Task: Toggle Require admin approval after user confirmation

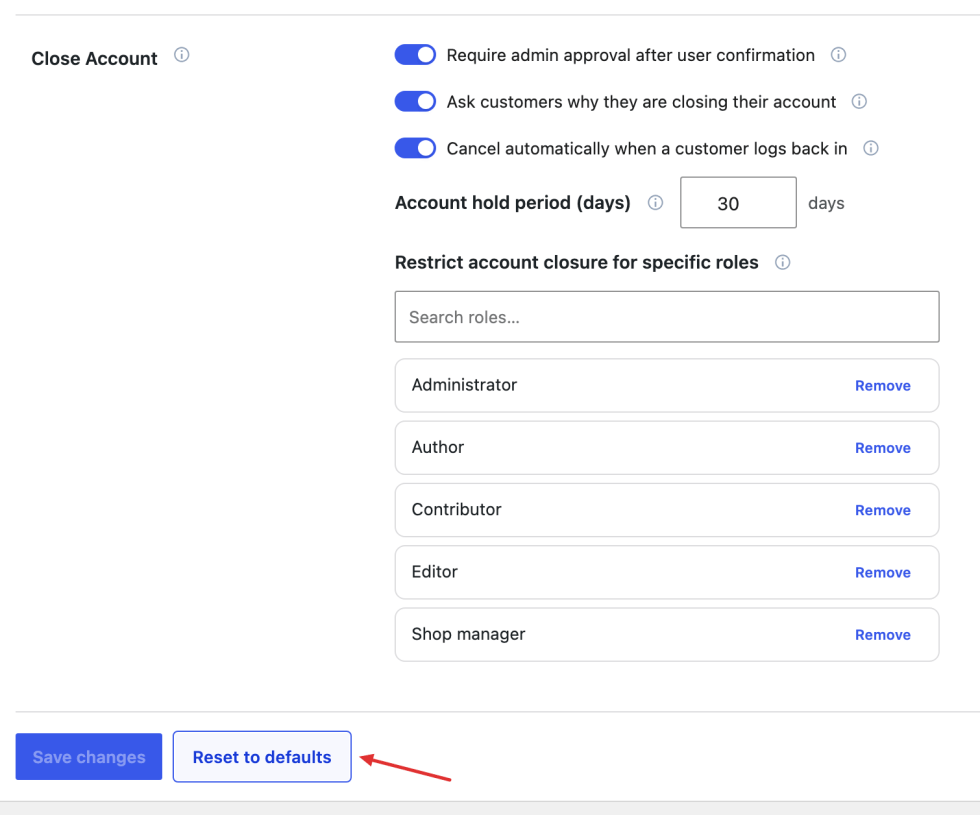Action: 415,55
